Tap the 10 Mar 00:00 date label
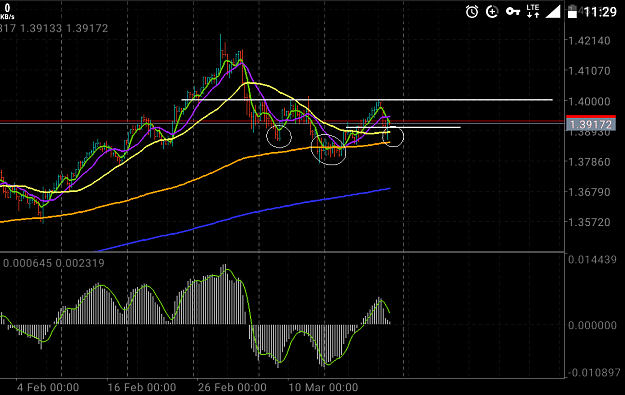625x395 pixels. pyautogui.click(x=323, y=387)
